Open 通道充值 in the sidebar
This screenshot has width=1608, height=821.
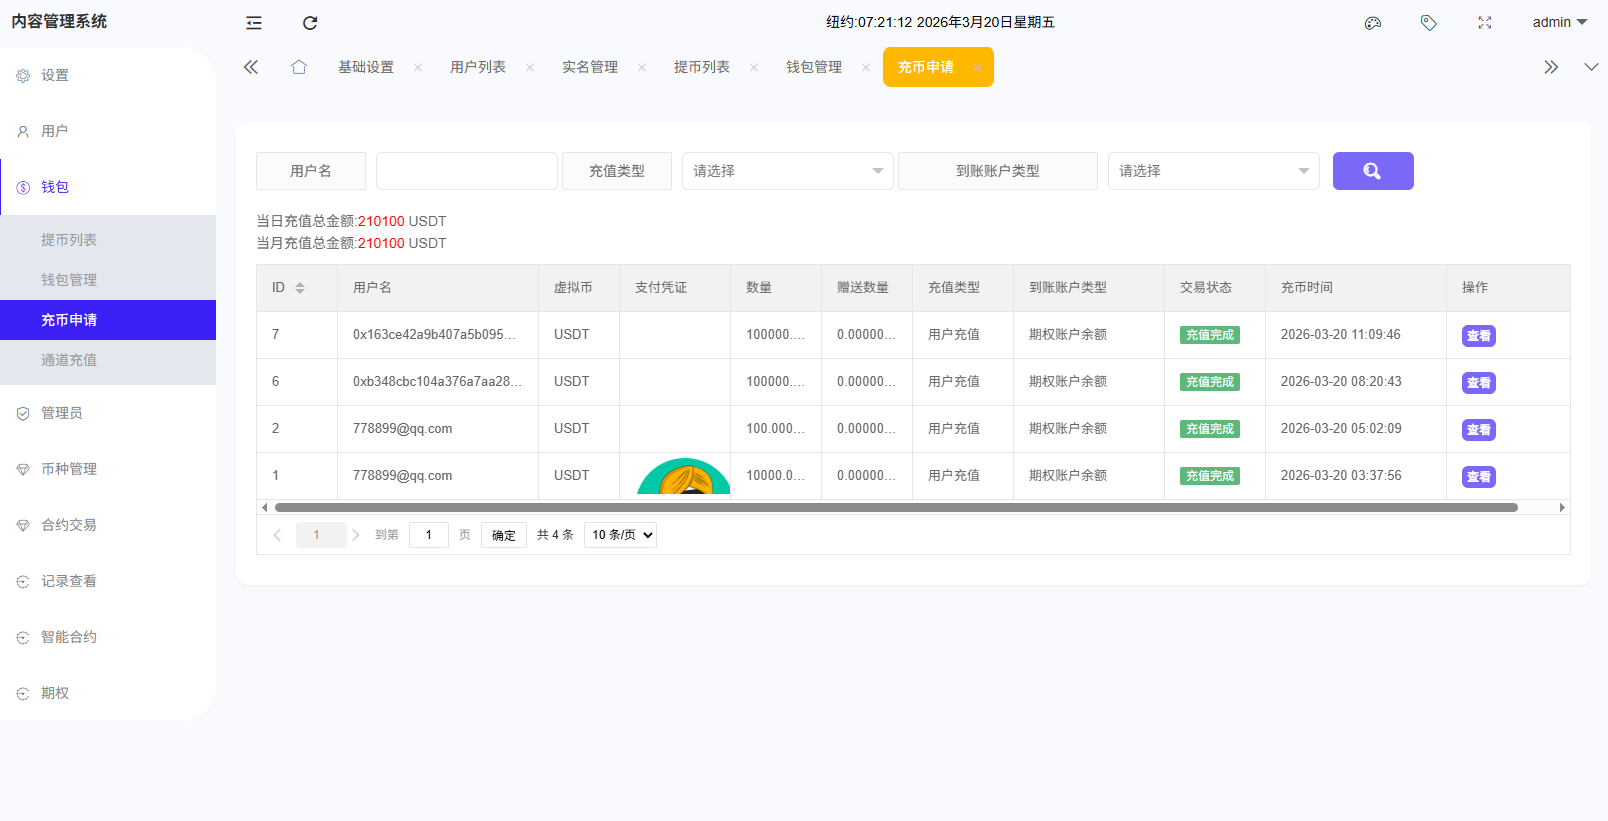69,360
